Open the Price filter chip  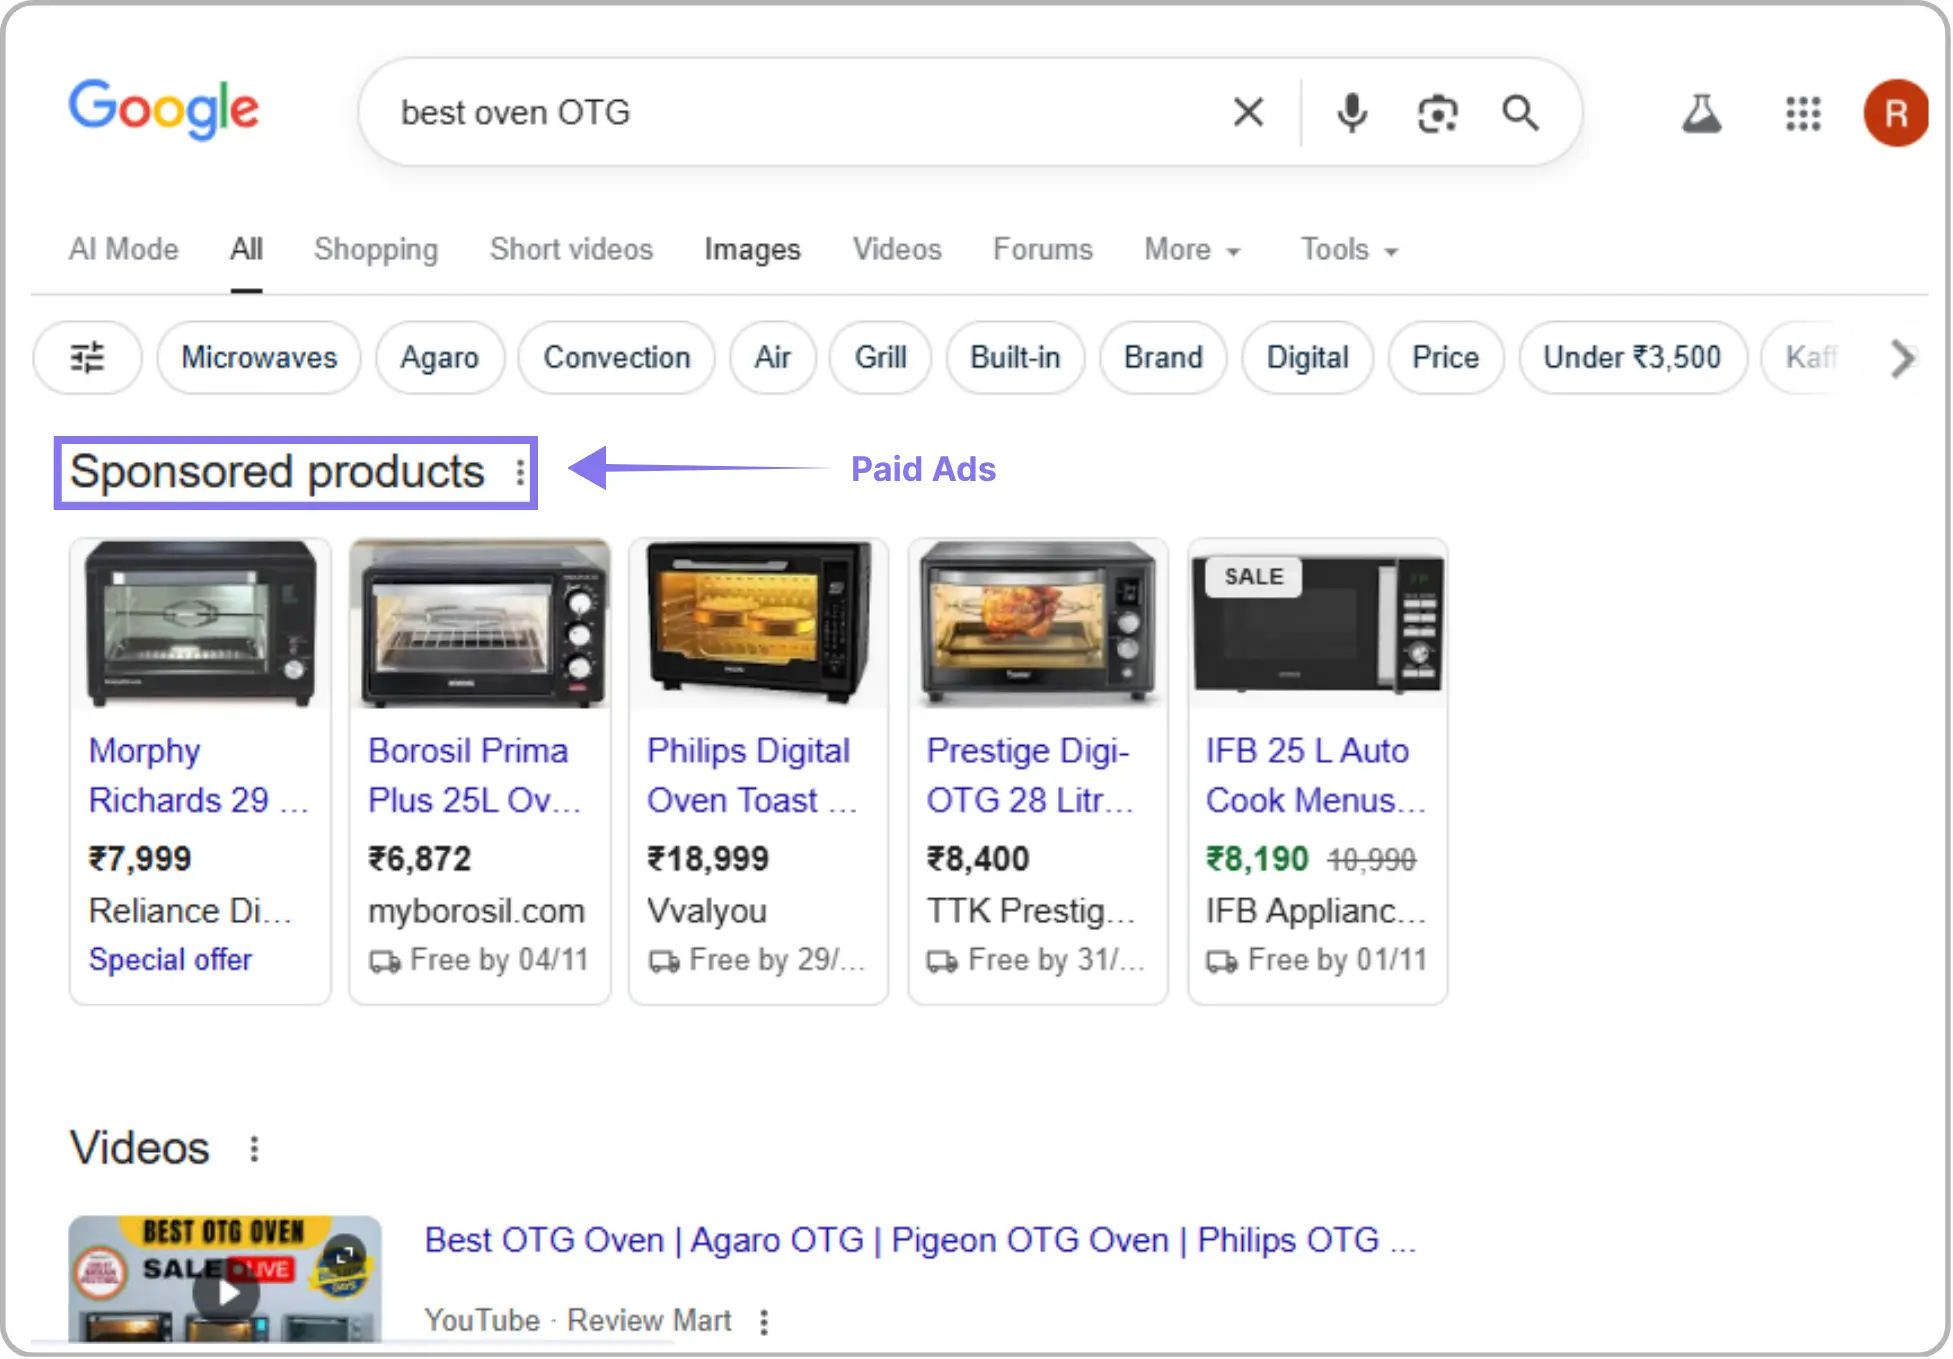pos(1445,357)
